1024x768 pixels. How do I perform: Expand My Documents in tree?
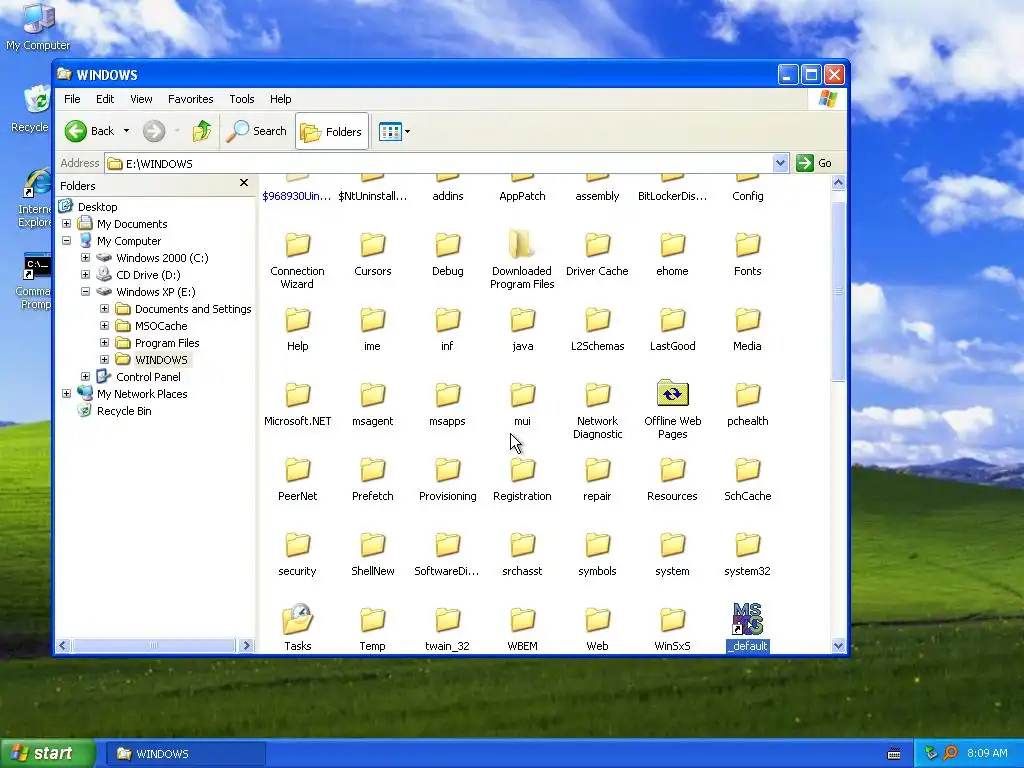coord(67,223)
